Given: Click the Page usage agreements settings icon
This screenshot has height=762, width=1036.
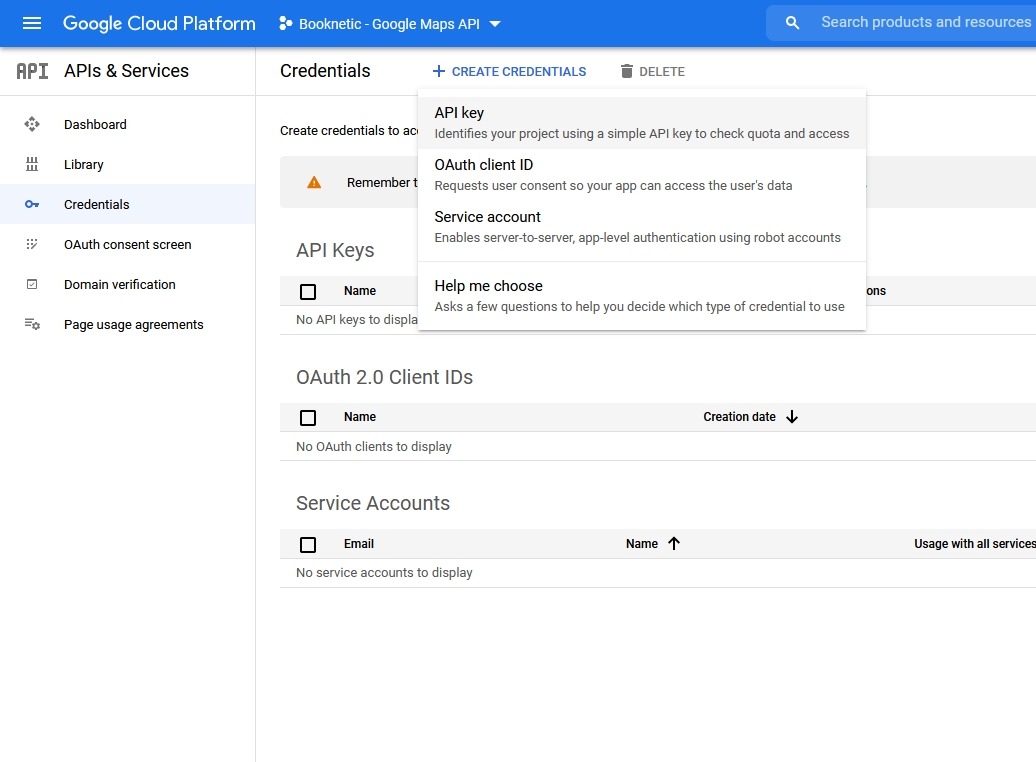Looking at the screenshot, I should tap(32, 324).
